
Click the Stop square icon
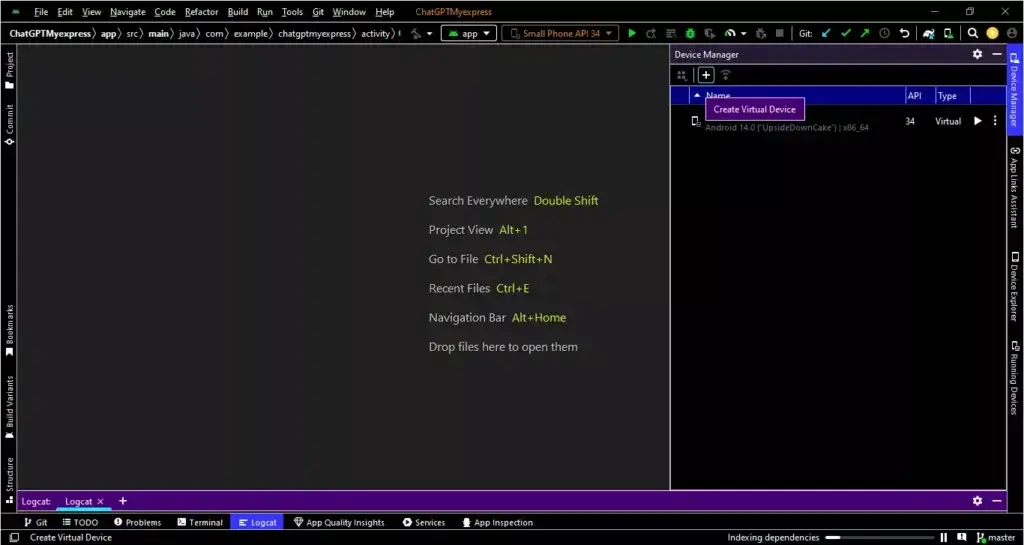click(x=780, y=33)
